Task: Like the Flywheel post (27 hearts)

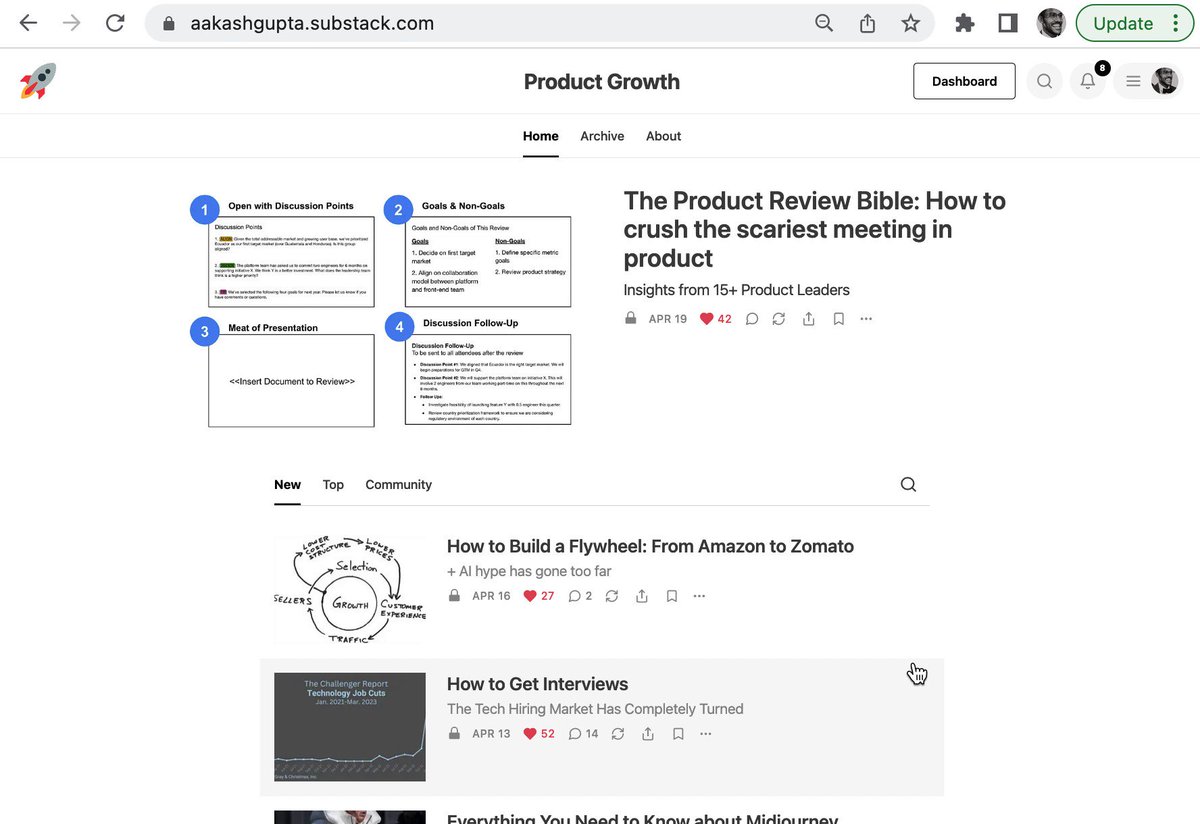Action: click(x=538, y=596)
